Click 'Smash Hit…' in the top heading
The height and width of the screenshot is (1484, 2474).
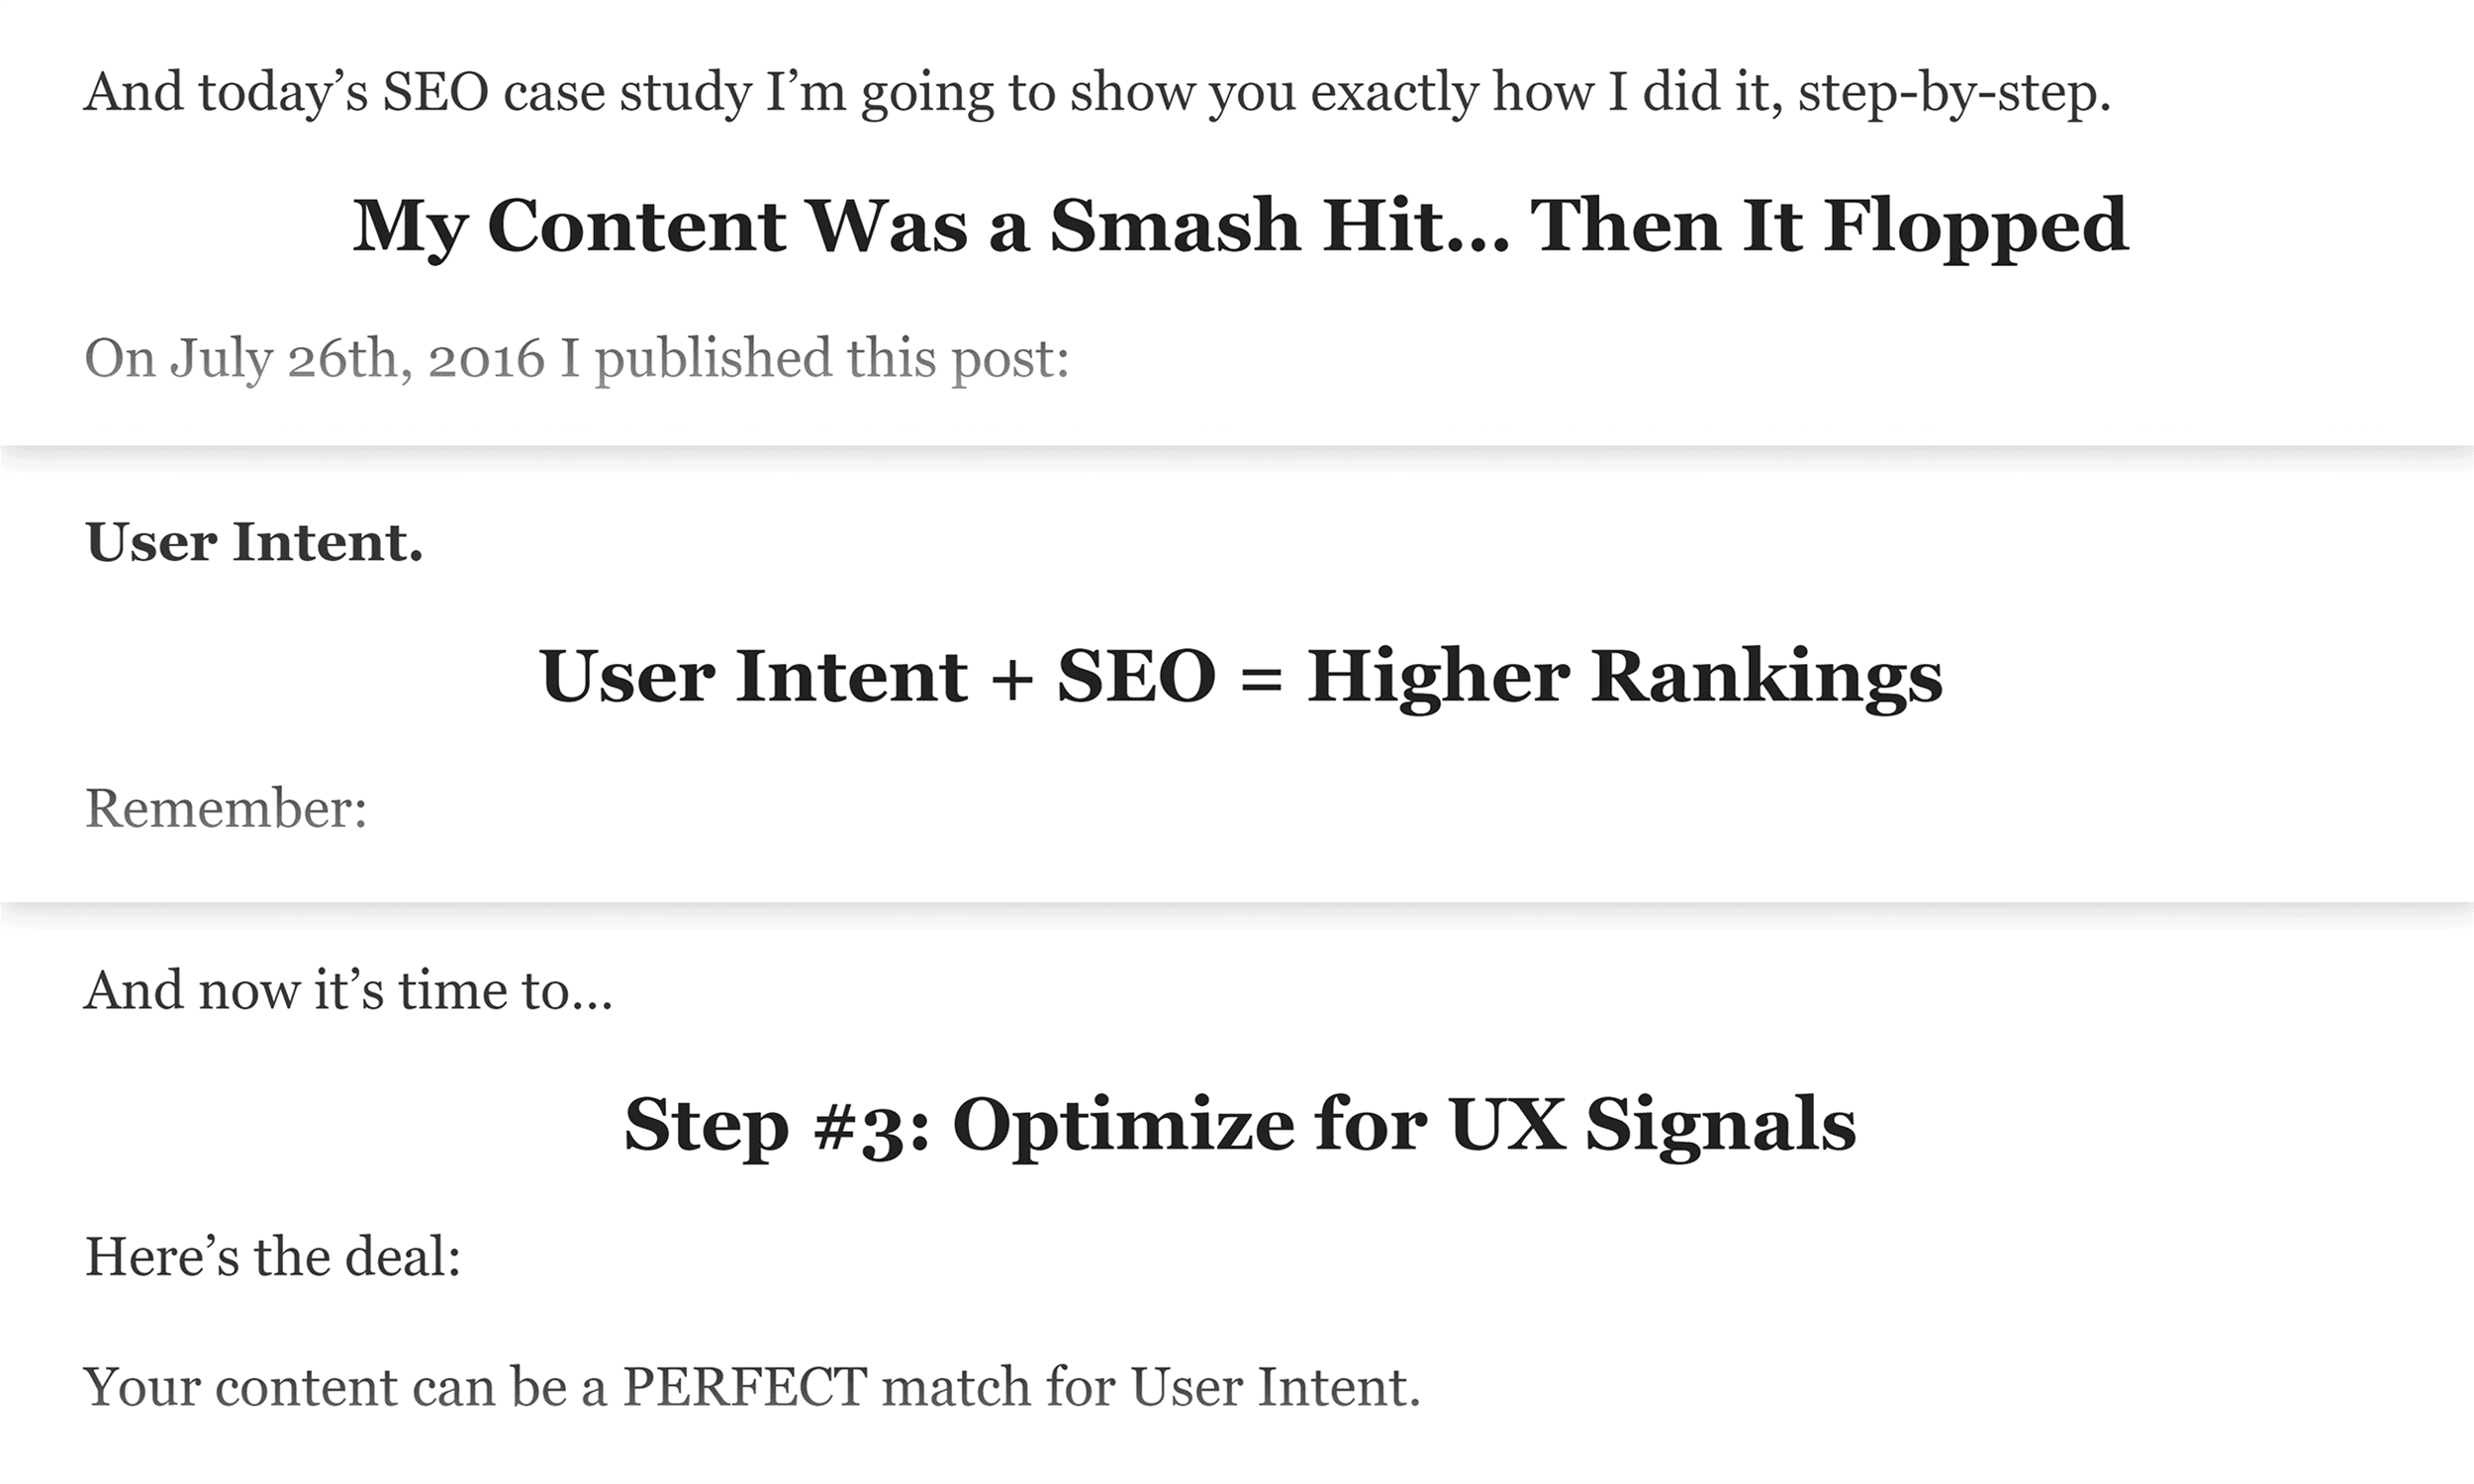point(1280,226)
